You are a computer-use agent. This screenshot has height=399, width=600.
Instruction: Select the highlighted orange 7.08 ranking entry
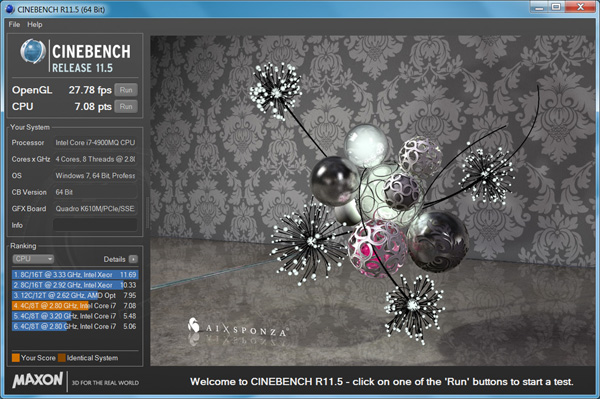pos(75,306)
